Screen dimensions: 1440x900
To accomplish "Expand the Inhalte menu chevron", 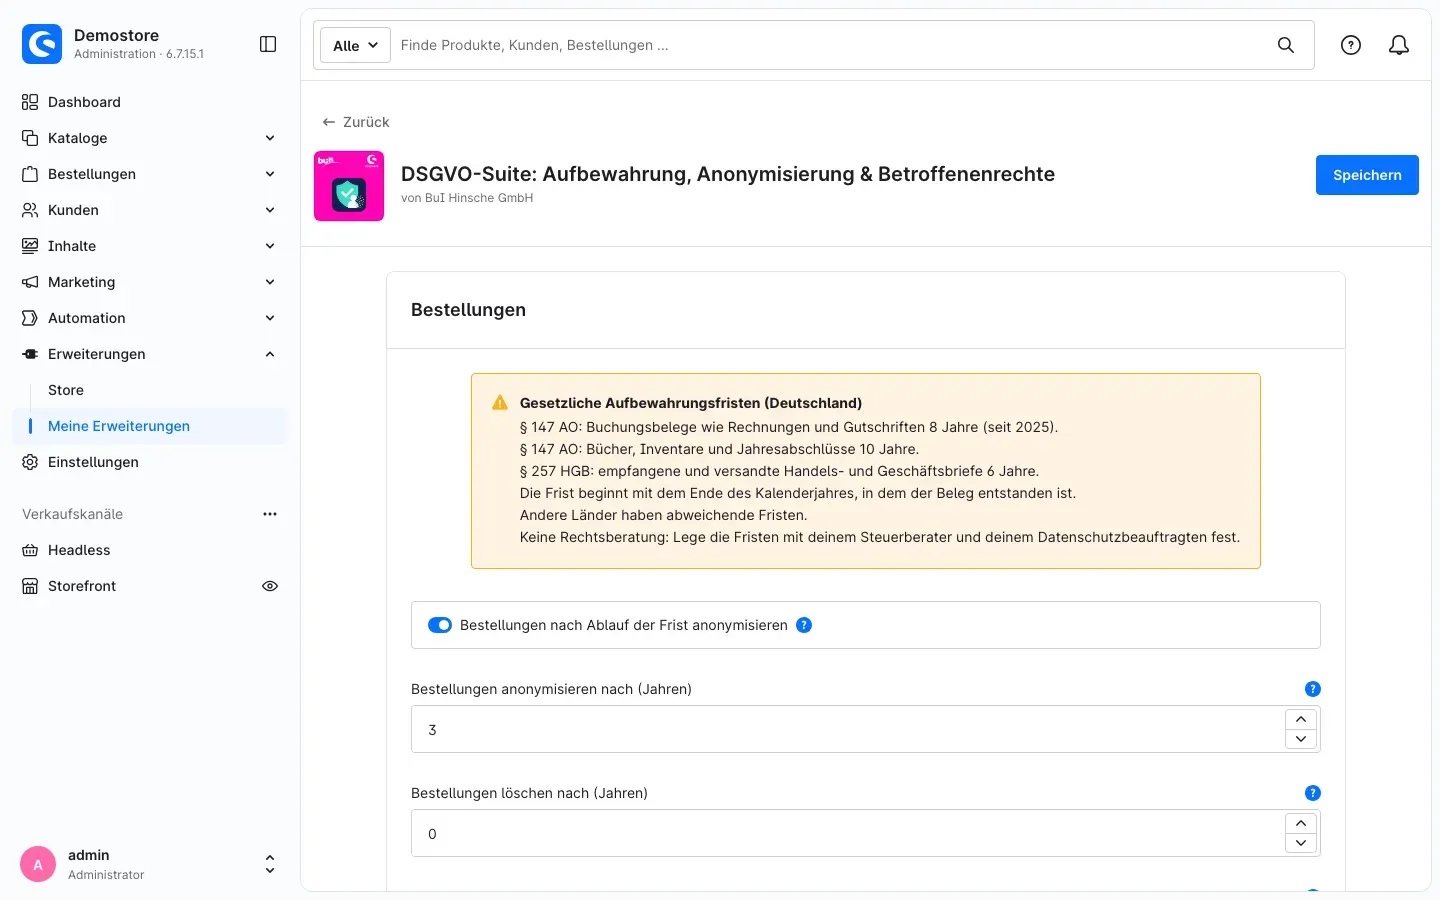I will [x=270, y=246].
